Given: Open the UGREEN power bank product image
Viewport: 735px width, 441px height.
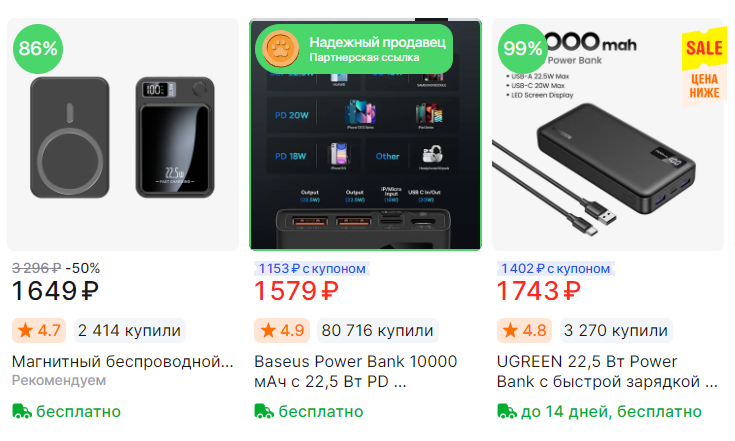Looking at the screenshot, I should (608, 135).
